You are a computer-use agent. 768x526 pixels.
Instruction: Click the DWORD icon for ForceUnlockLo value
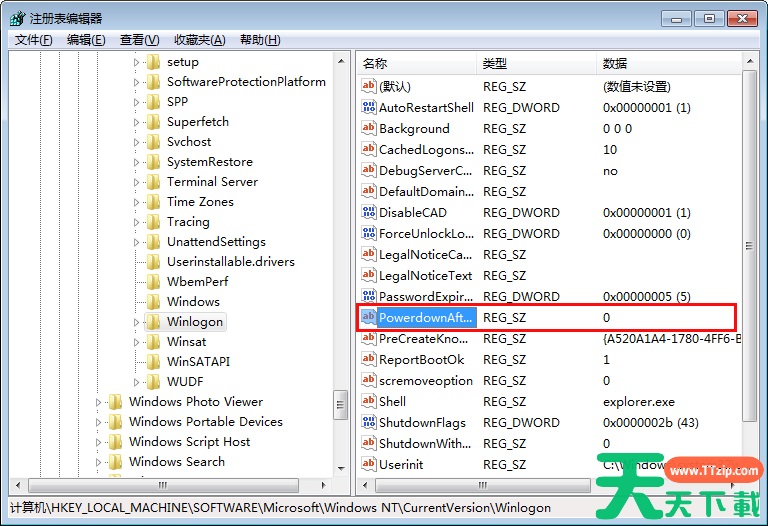point(368,234)
